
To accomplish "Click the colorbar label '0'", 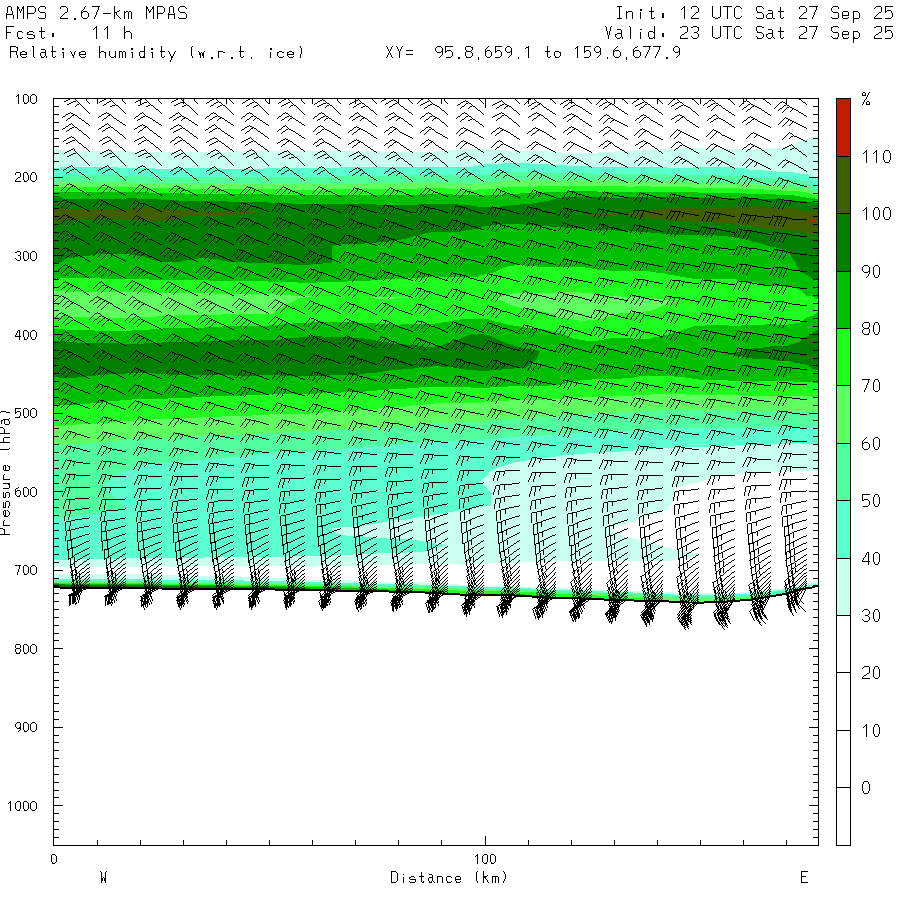I will click(x=866, y=788).
